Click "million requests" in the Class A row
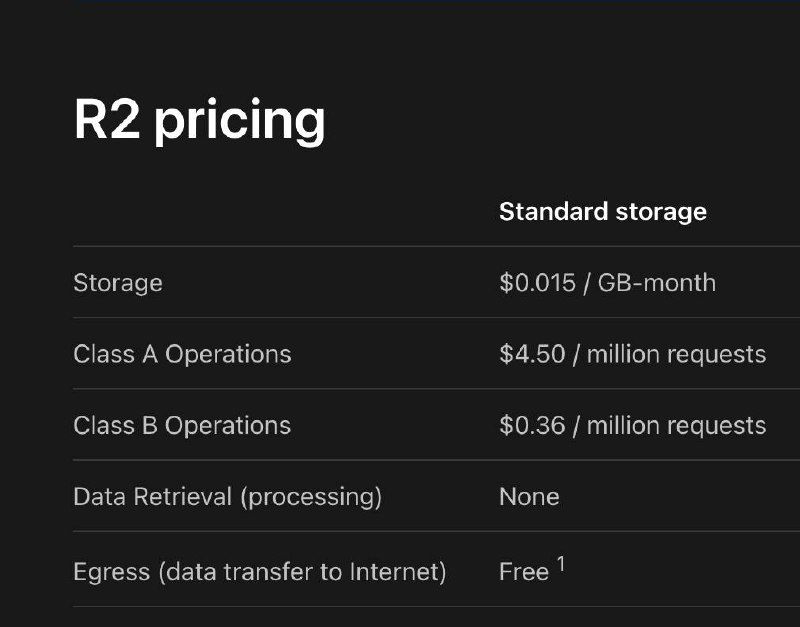Image resolution: width=800 pixels, height=627 pixels. 676,354
